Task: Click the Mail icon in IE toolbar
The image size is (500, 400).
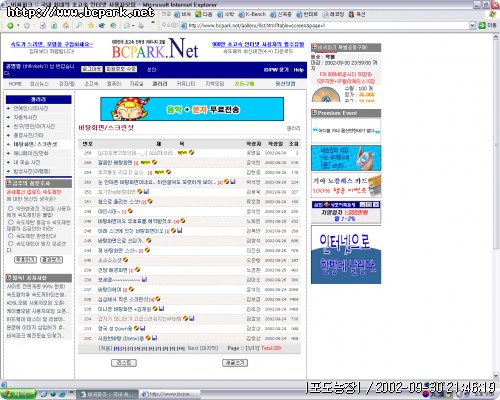Action: point(127,25)
